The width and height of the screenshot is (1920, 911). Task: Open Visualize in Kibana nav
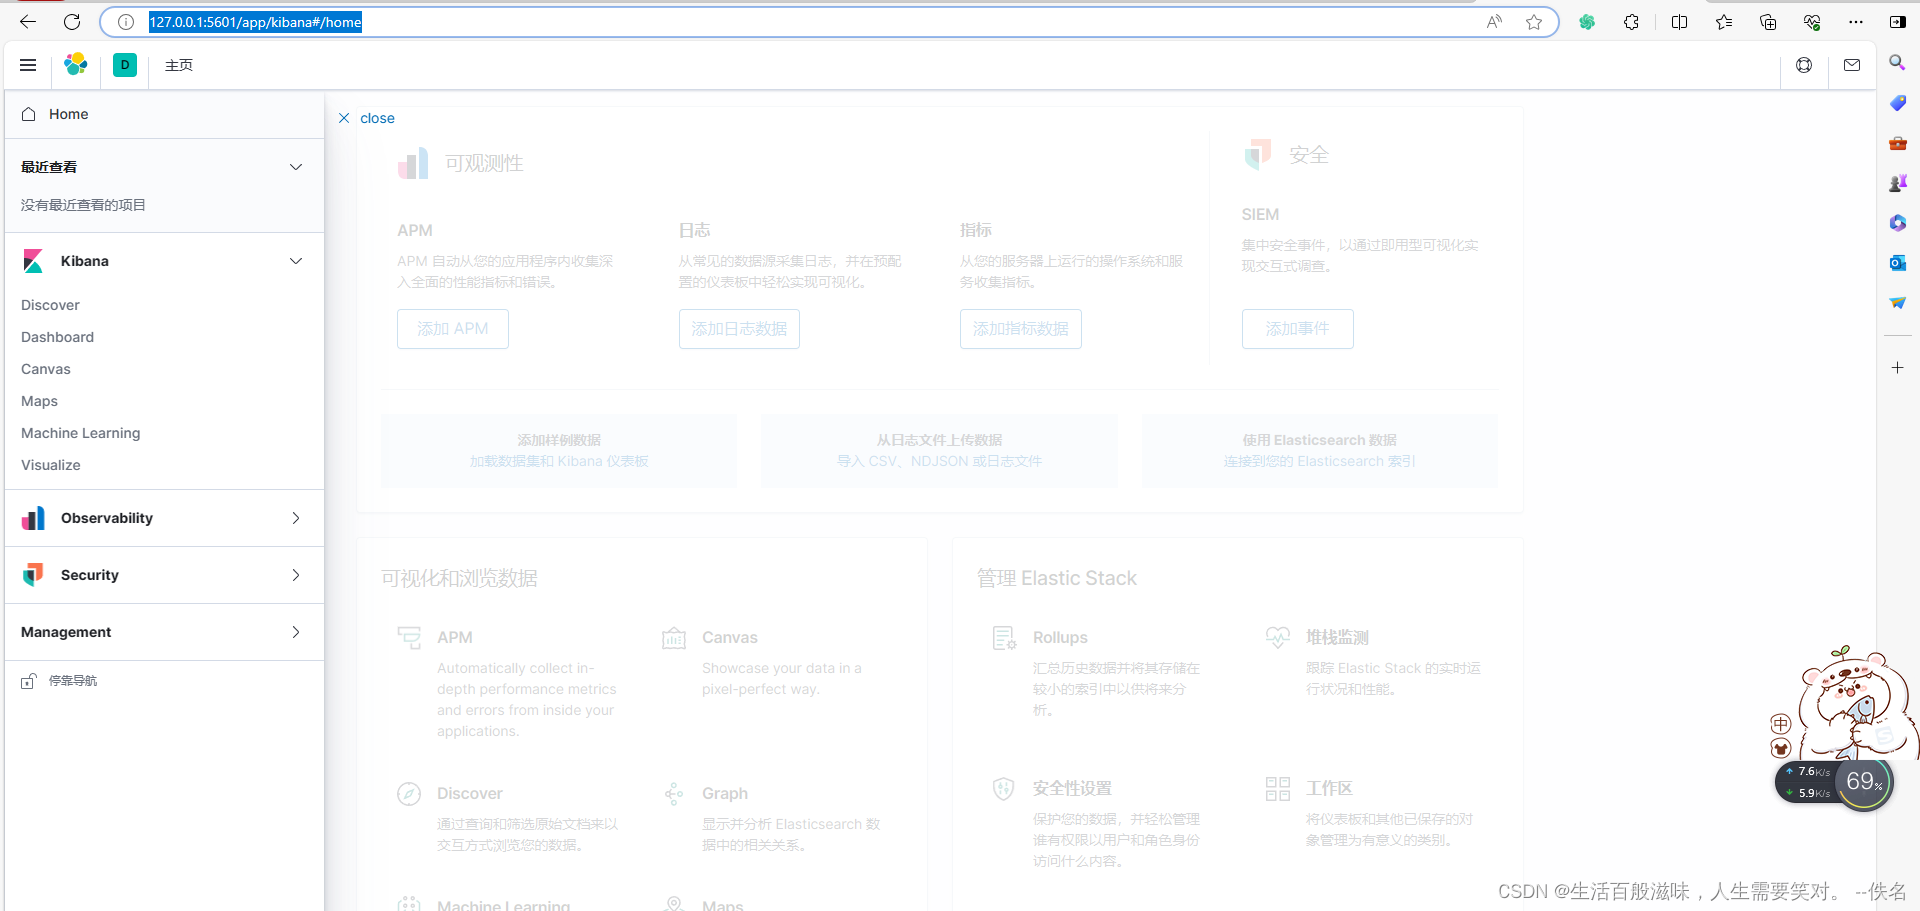[51, 465]
